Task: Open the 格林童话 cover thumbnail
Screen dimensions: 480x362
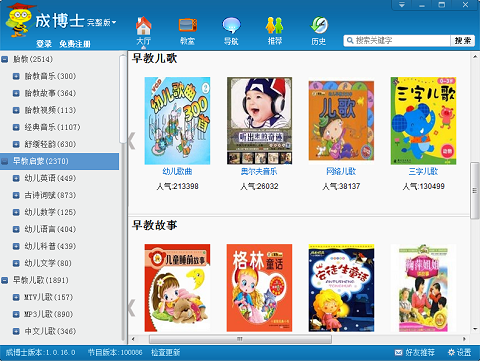Action: click(259, 288)
